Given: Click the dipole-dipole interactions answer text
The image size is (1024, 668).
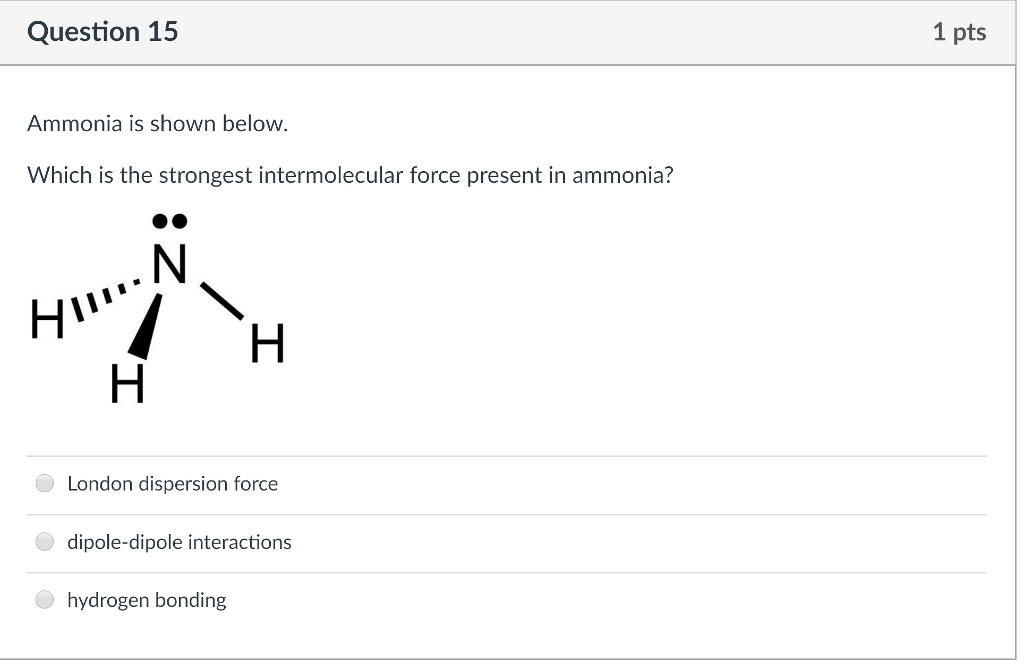Looking at the screenshot, I should (x=179, y=542).
